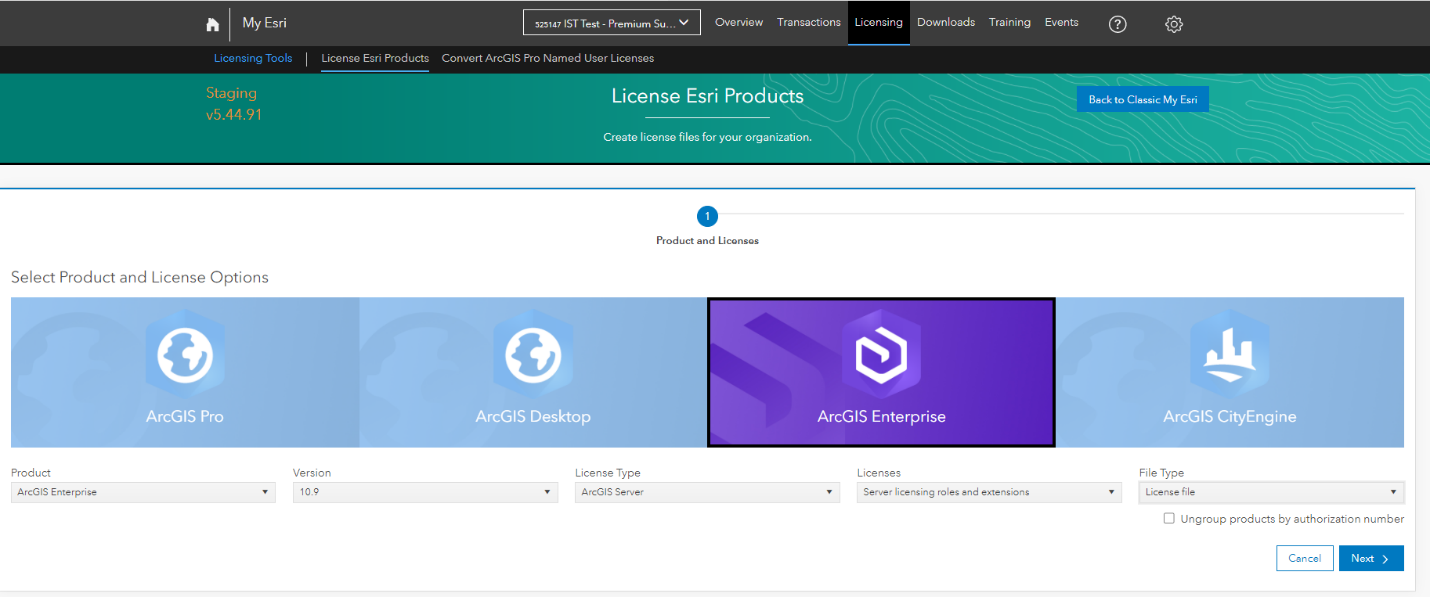This screenshot has width=1430, height=597.
Task: Click the ArcGIS Enterprise hexagon icon
Action: (x=881, y=352)
